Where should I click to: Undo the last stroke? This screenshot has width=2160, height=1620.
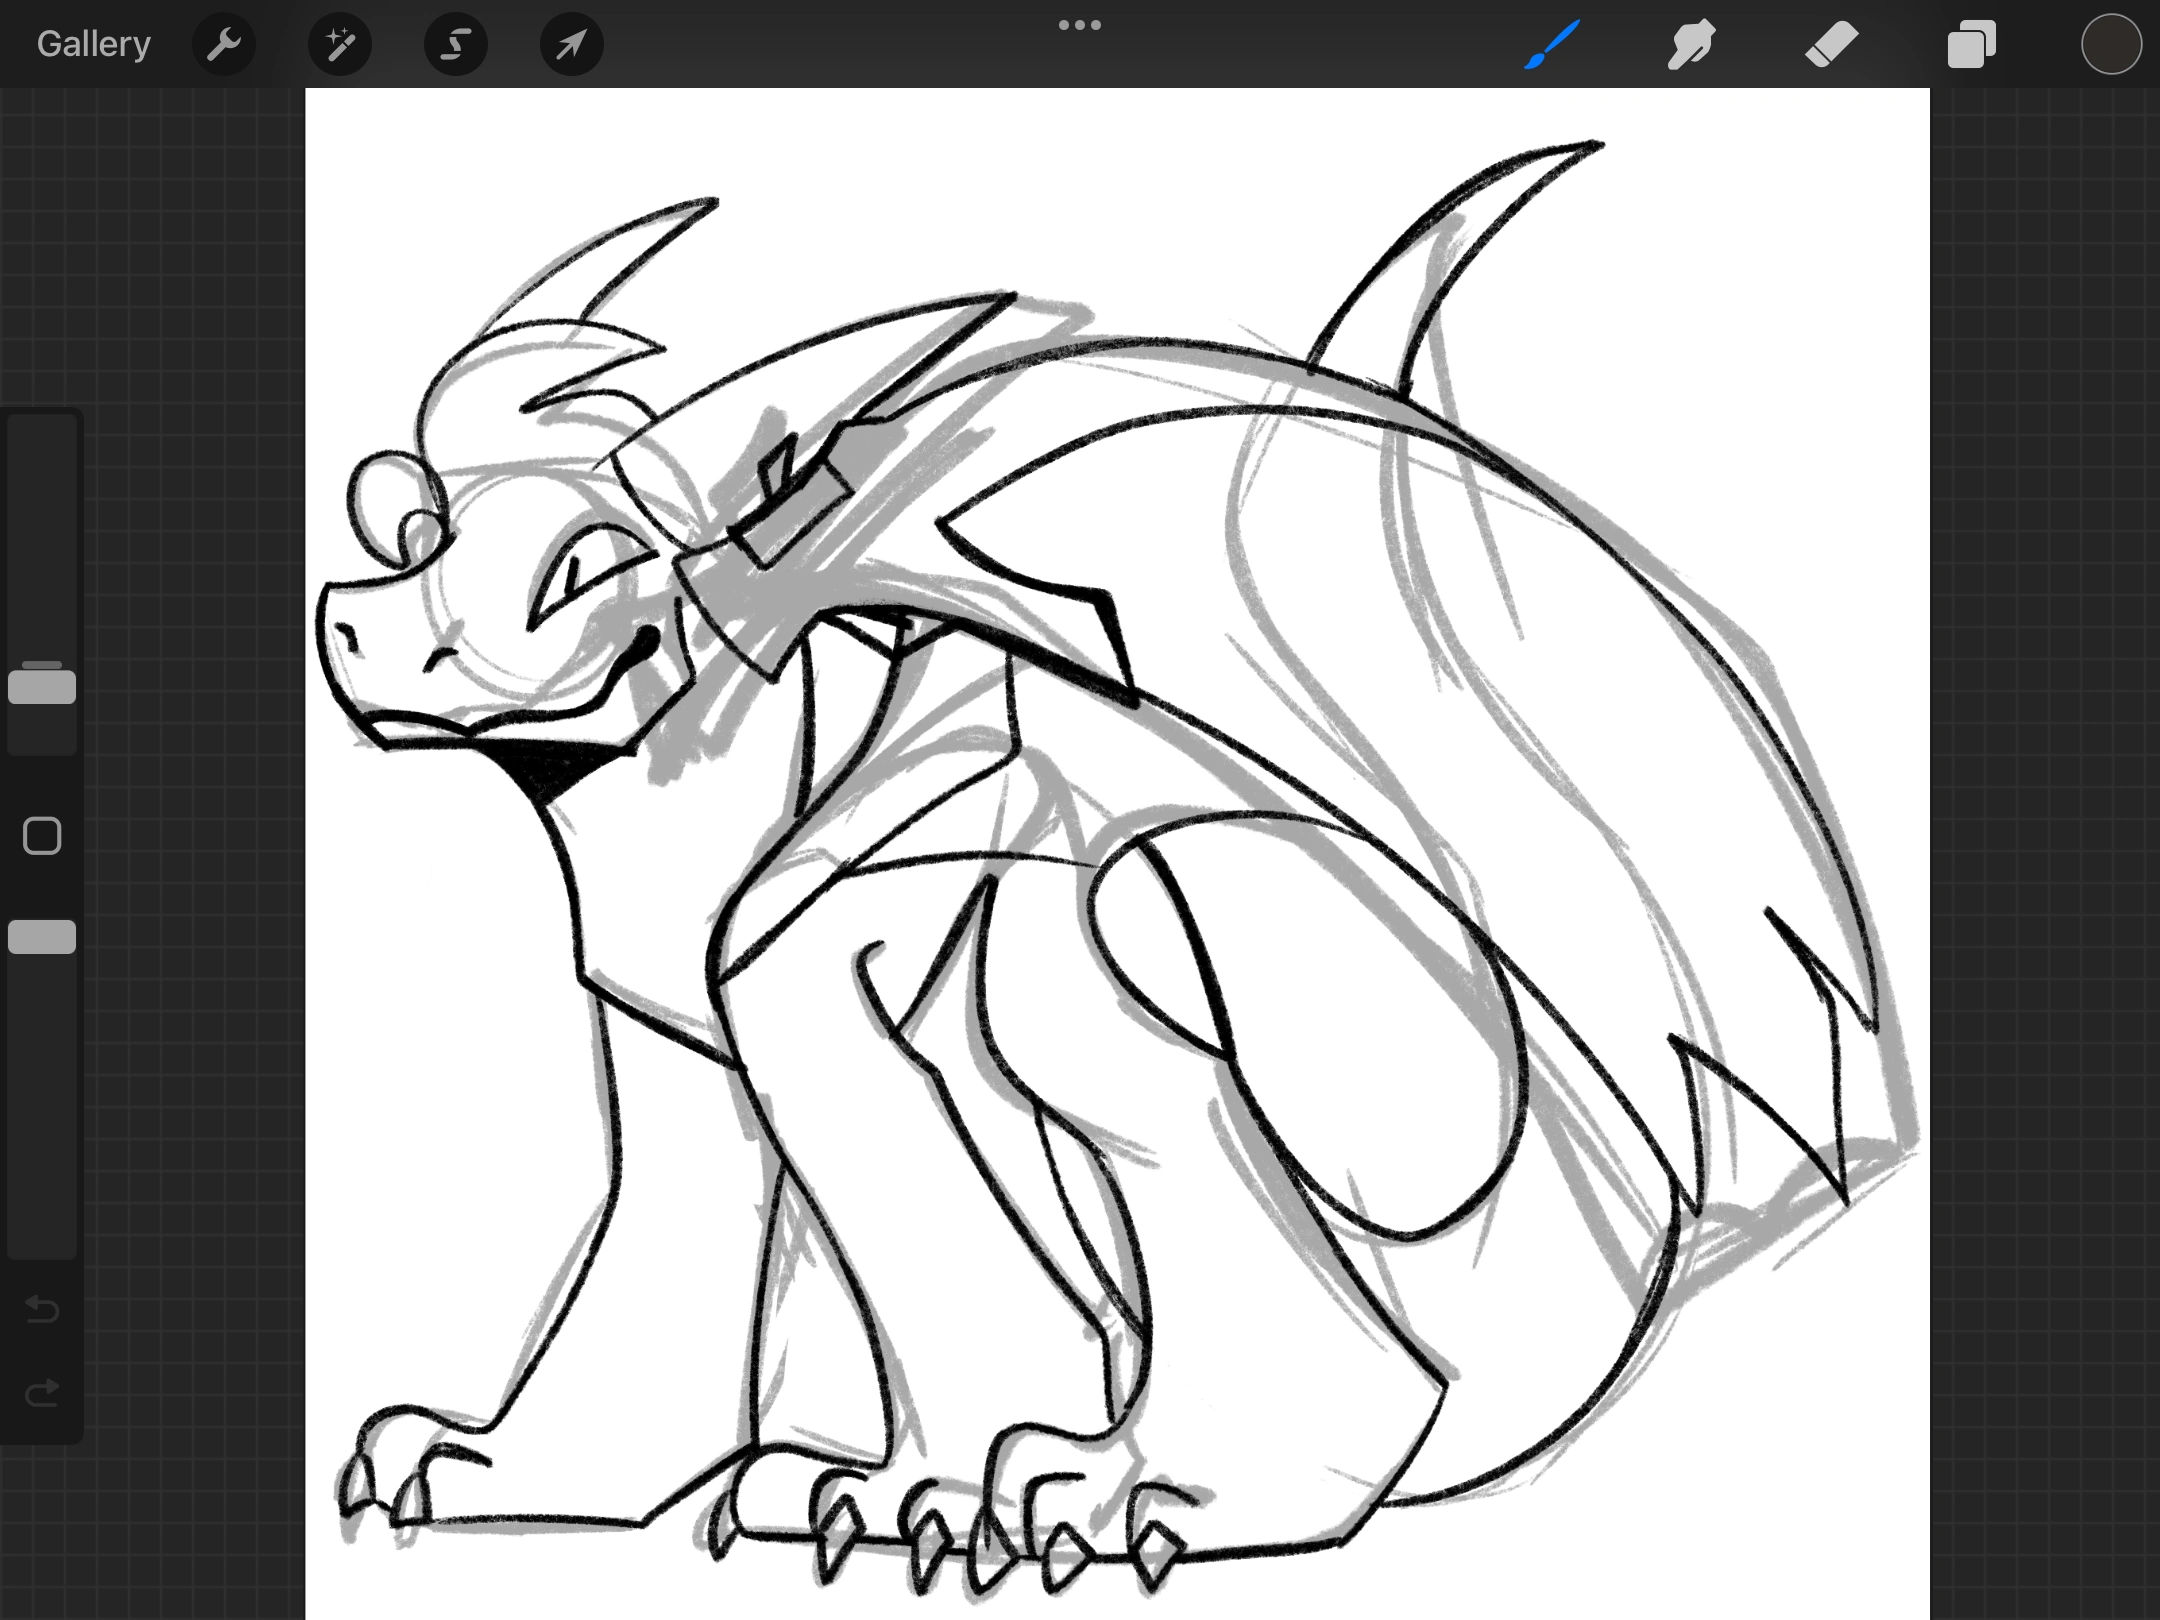pyautogui.click(x=42, y=1308)
